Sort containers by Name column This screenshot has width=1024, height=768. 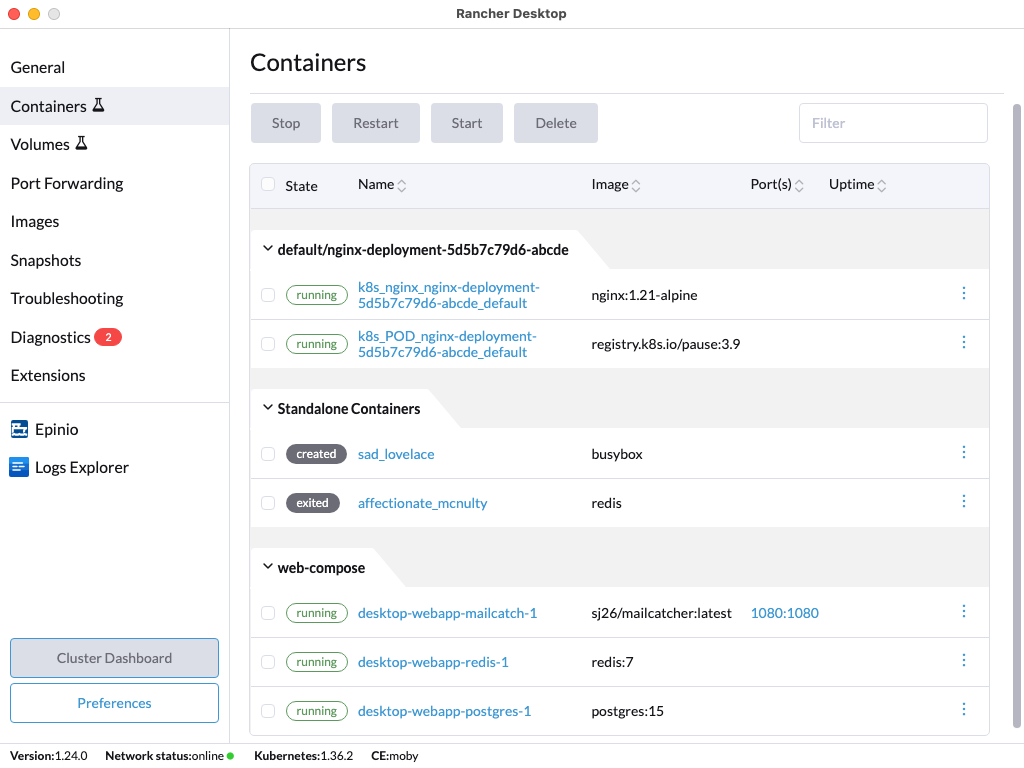382,185
